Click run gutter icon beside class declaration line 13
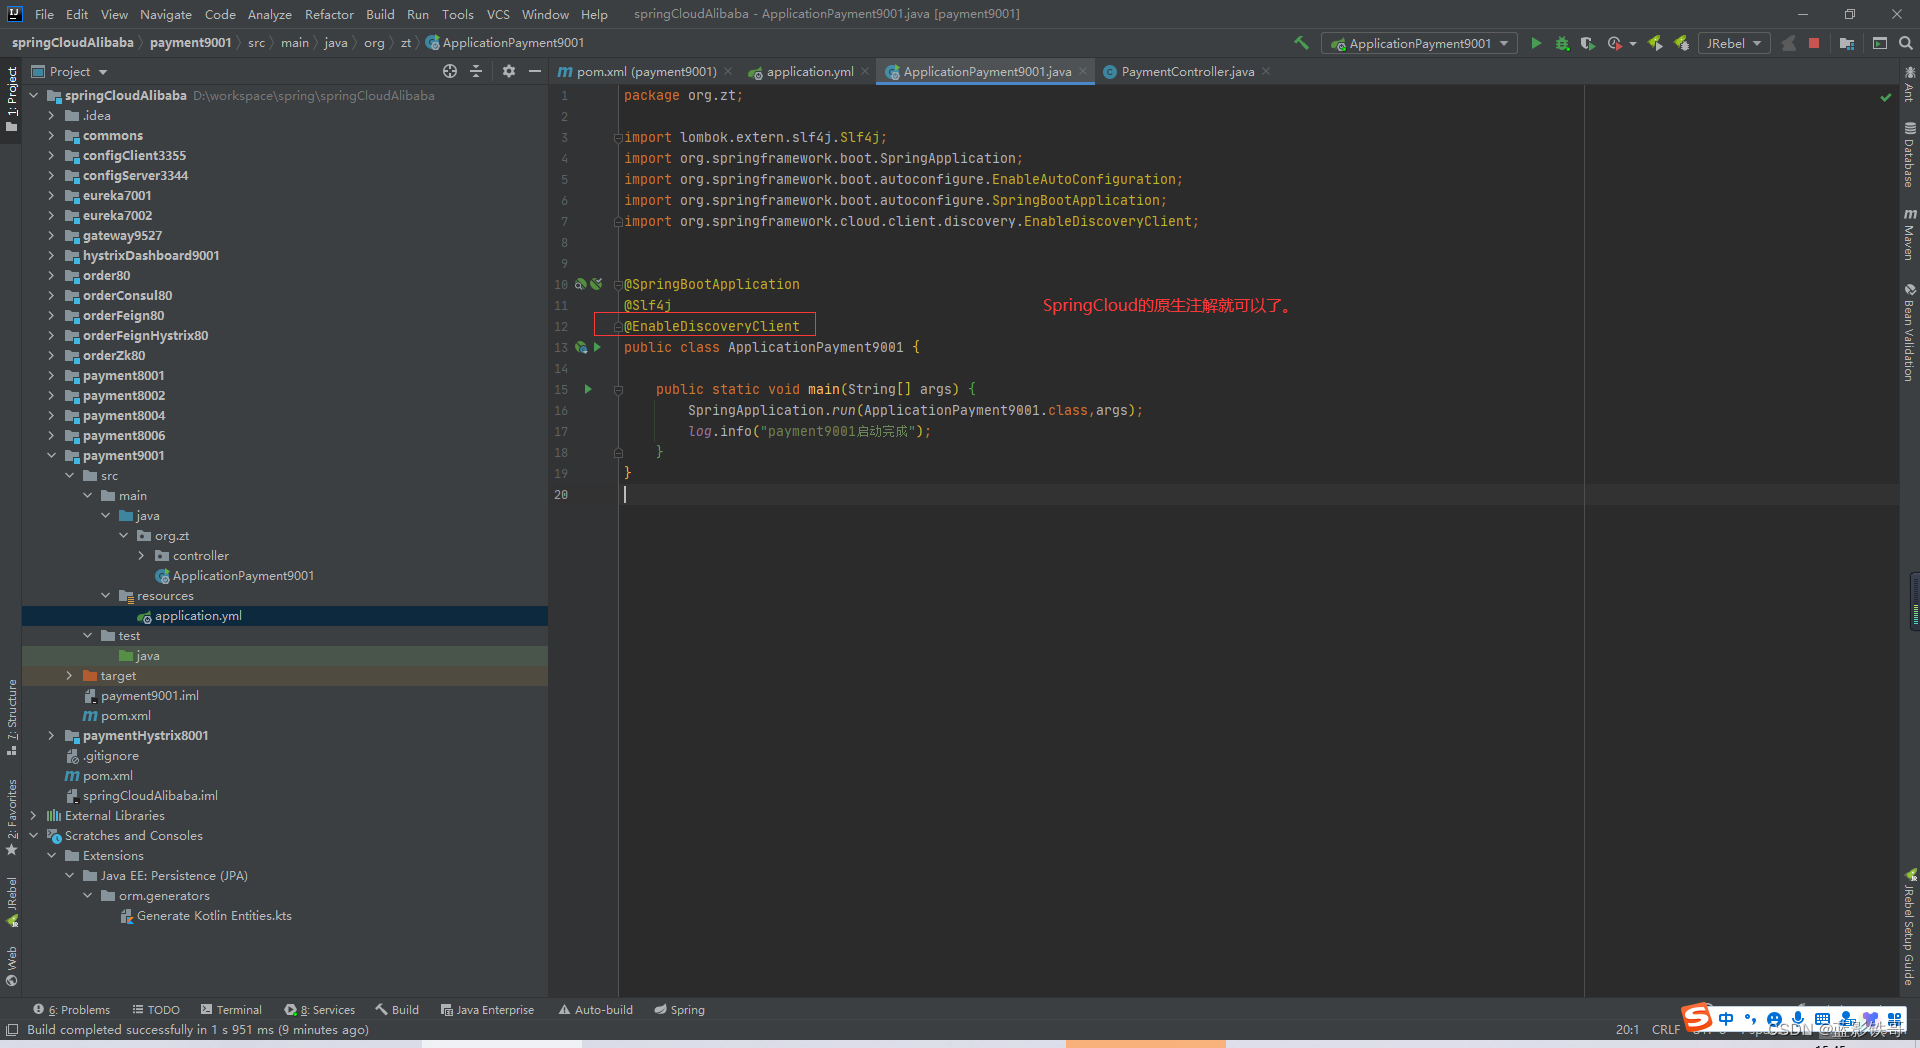Image resolution: width=1920 pixels, height=1048 pixels. [597, 347]
